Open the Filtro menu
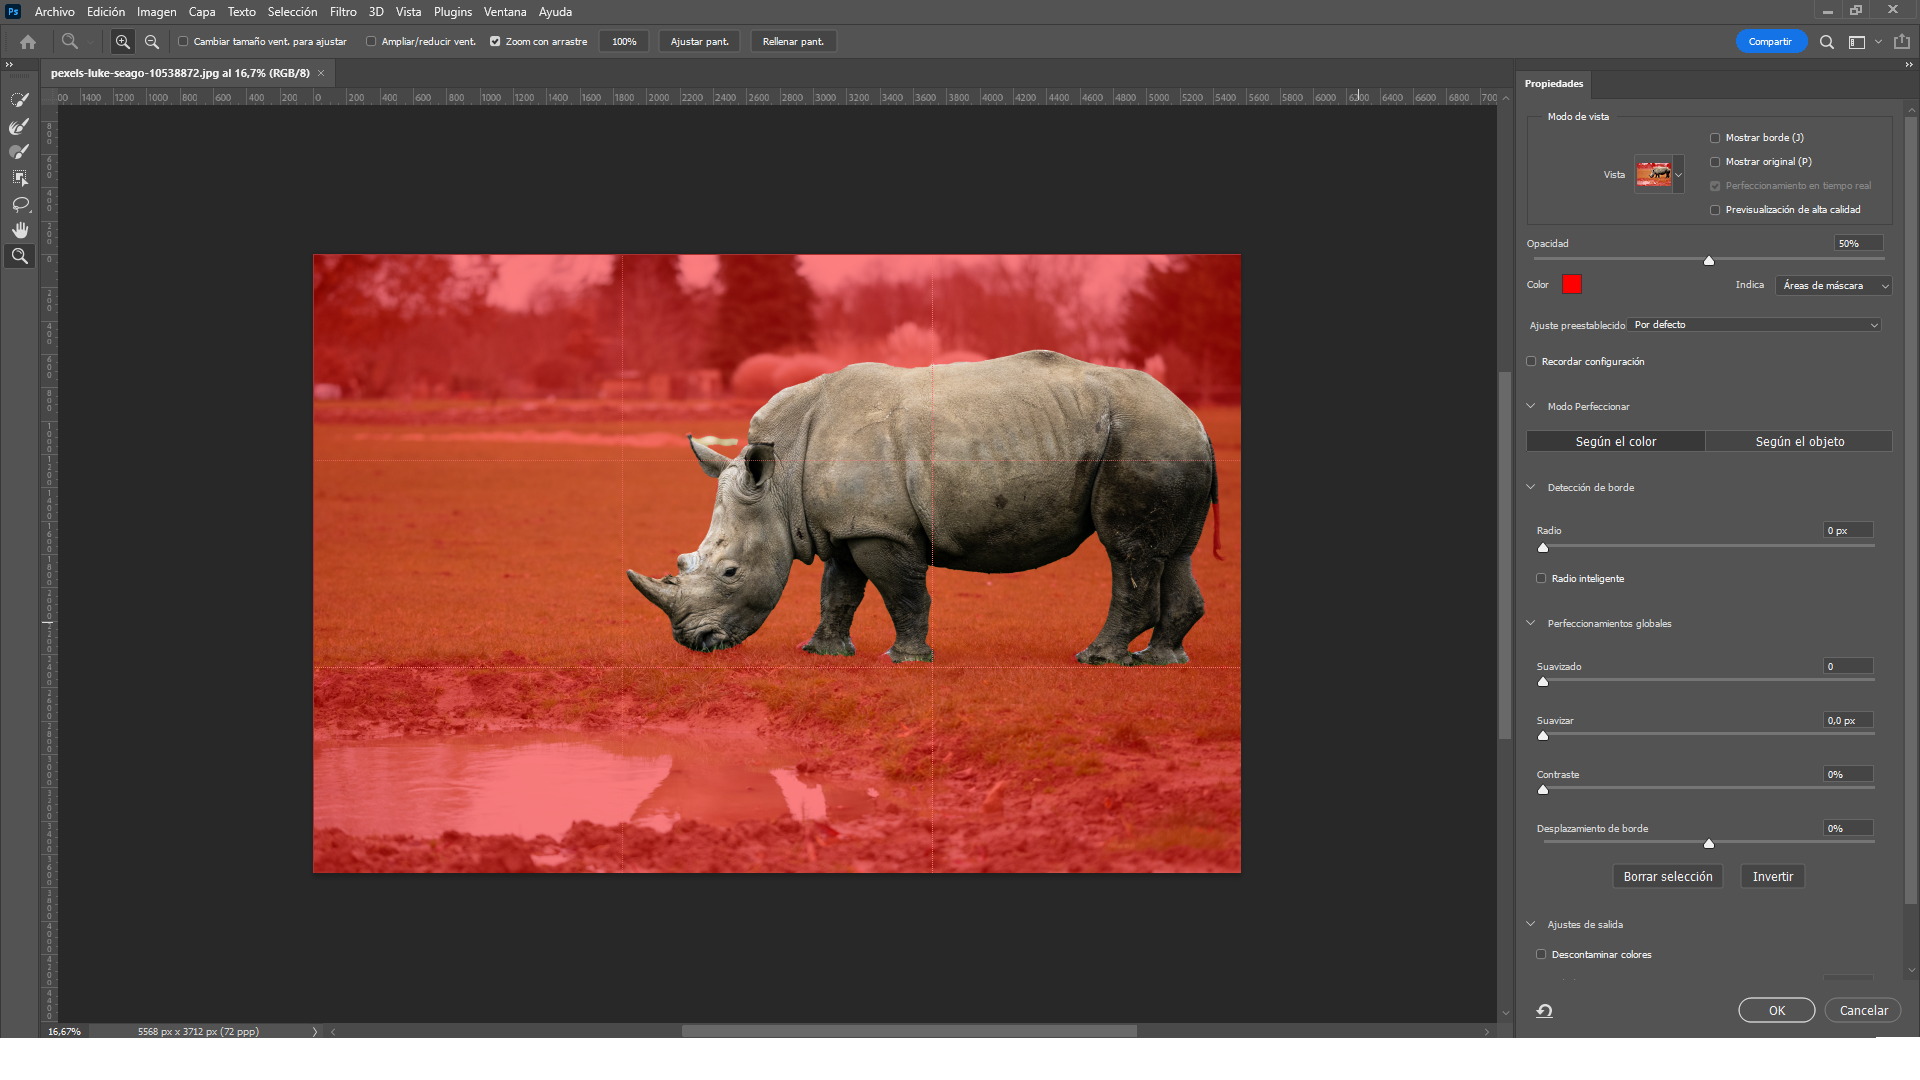Image resolution: width=1920 pixels, height=1080 pixels. tap(343, 12)
